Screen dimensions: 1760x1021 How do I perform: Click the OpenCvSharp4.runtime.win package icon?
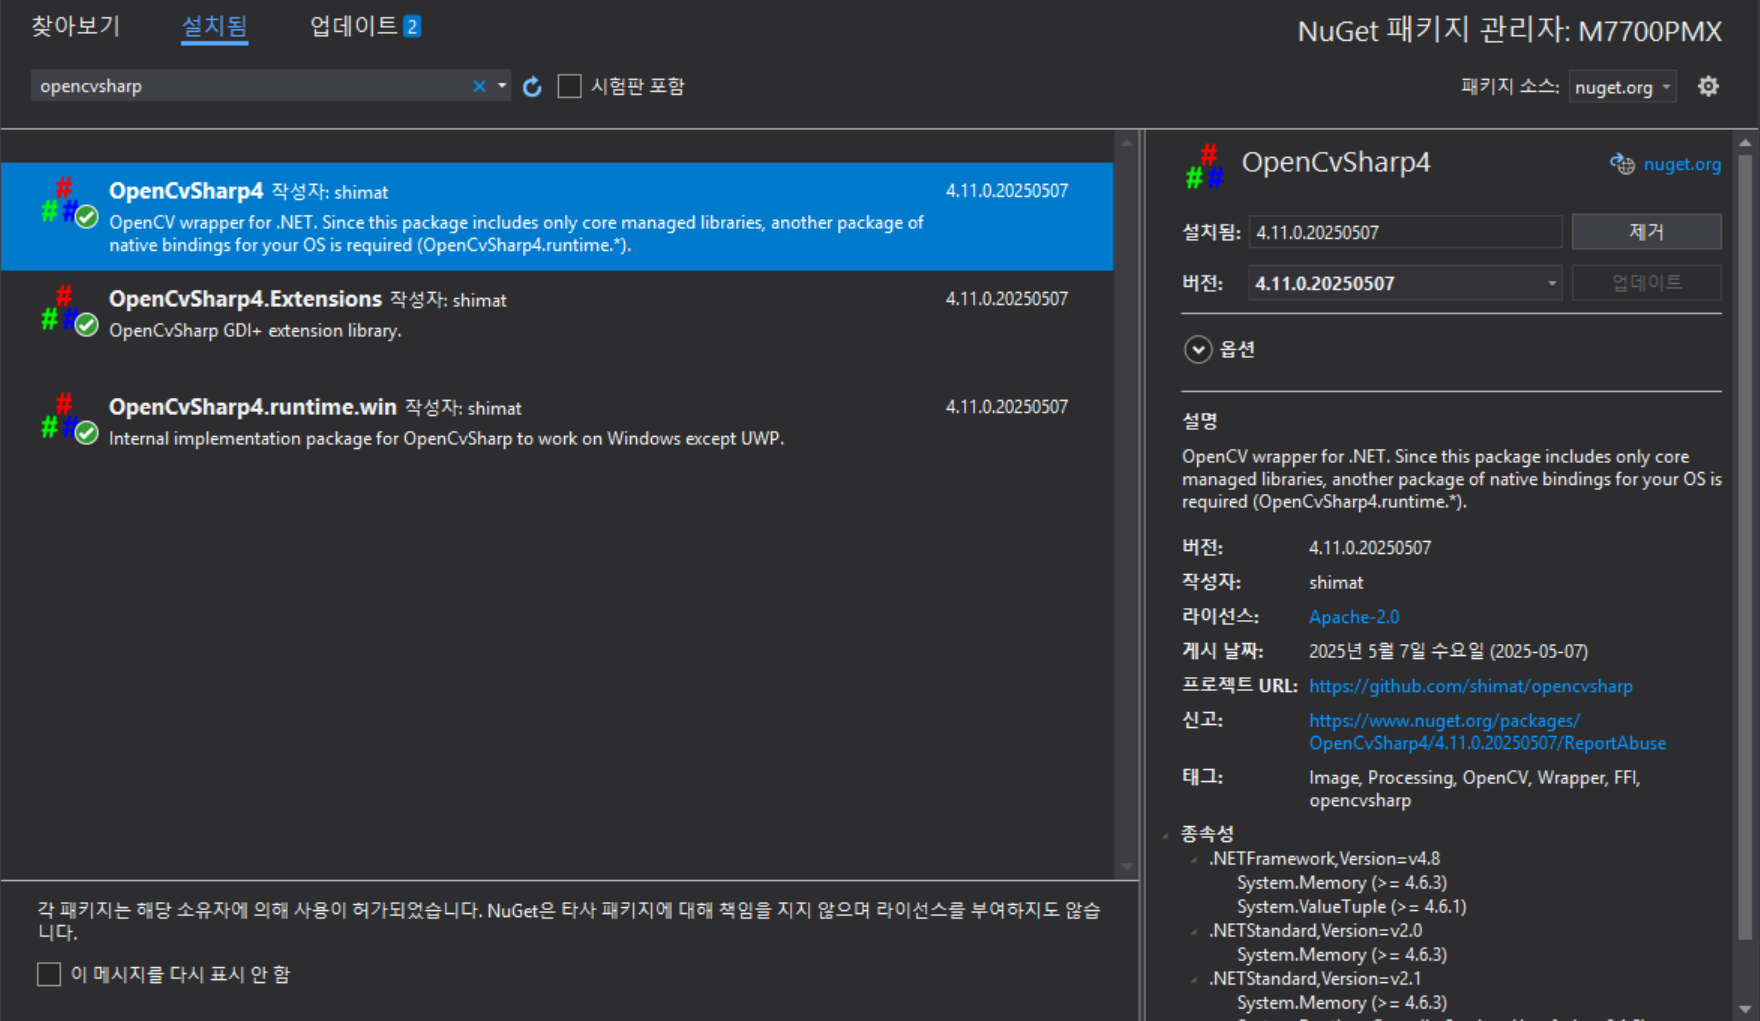click(x=68, y=418)
